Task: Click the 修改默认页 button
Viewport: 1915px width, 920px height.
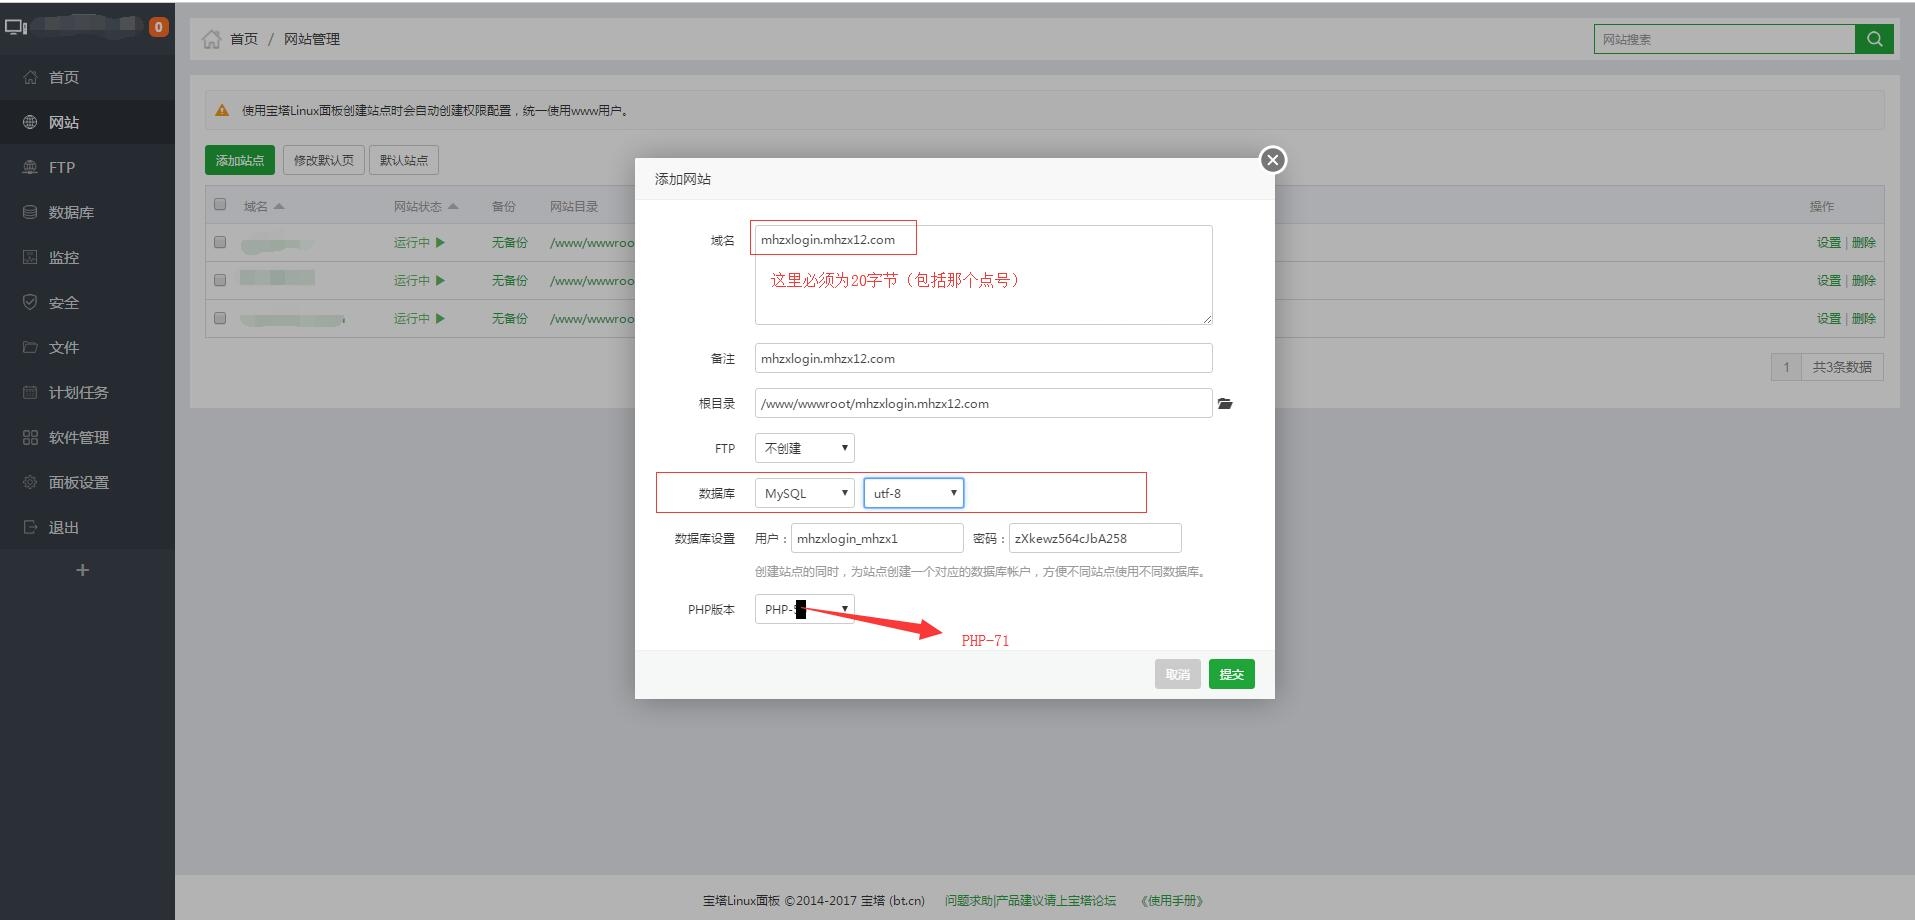Action: coord(323,160)
